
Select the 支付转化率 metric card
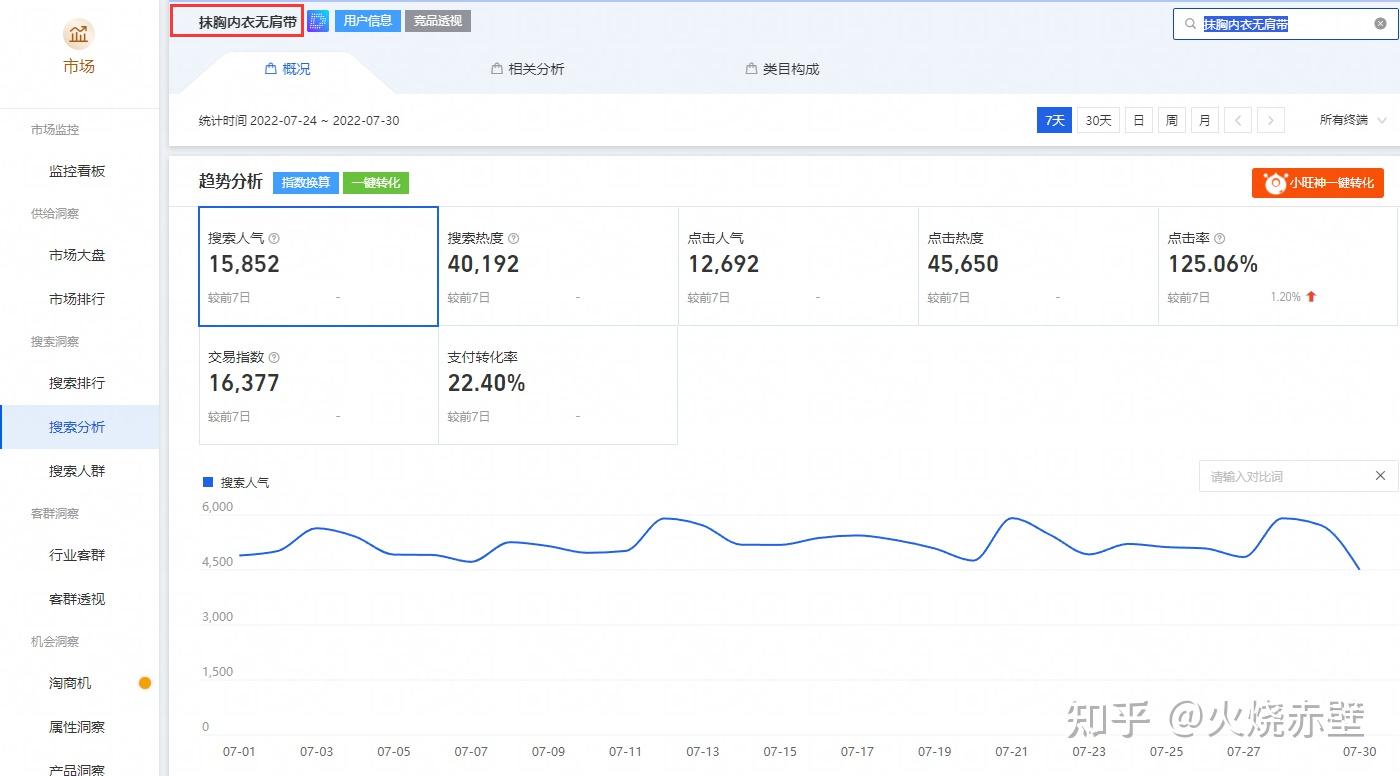558,385
